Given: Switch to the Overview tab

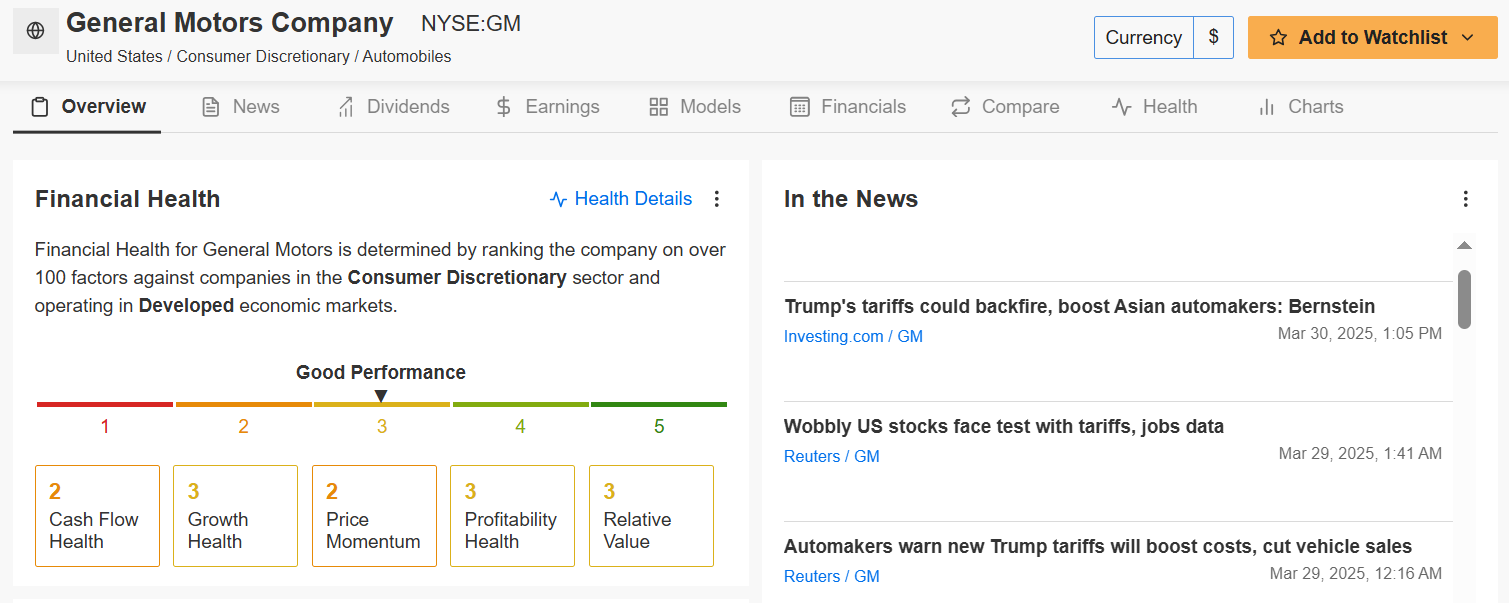Looking at the screenshot, I should 87,107.
